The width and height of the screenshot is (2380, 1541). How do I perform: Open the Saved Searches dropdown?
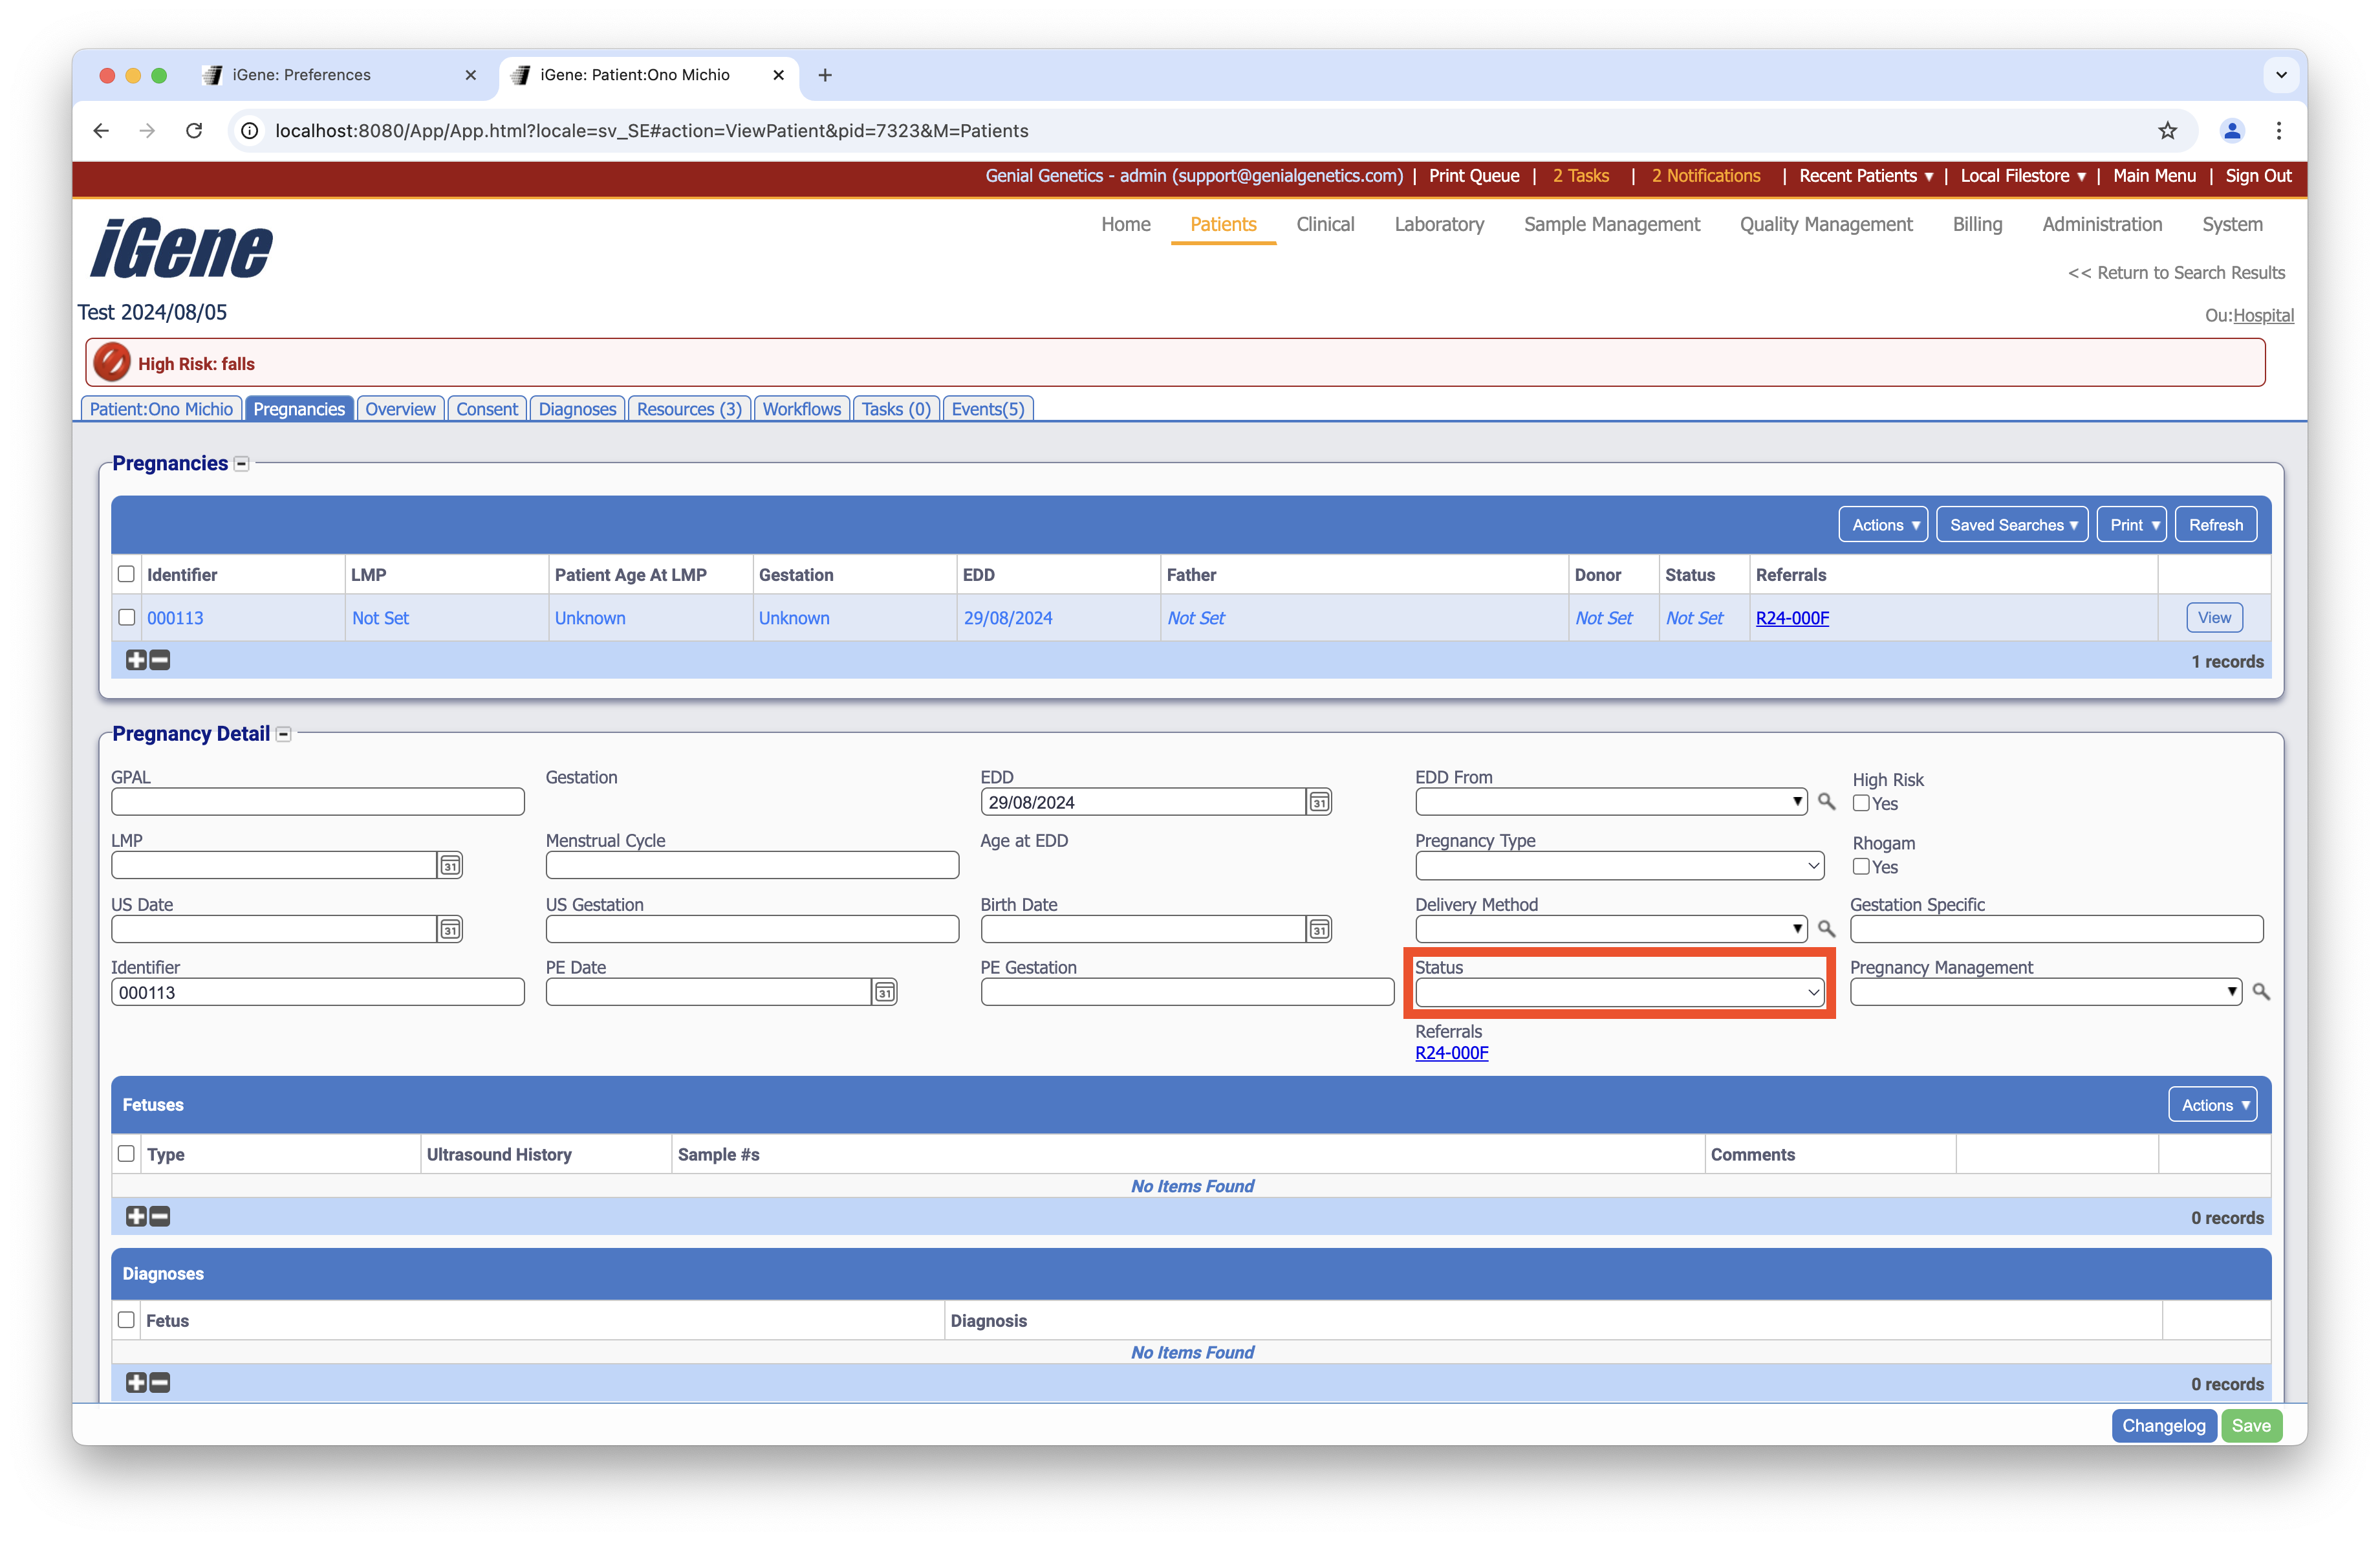(2012, 525)
